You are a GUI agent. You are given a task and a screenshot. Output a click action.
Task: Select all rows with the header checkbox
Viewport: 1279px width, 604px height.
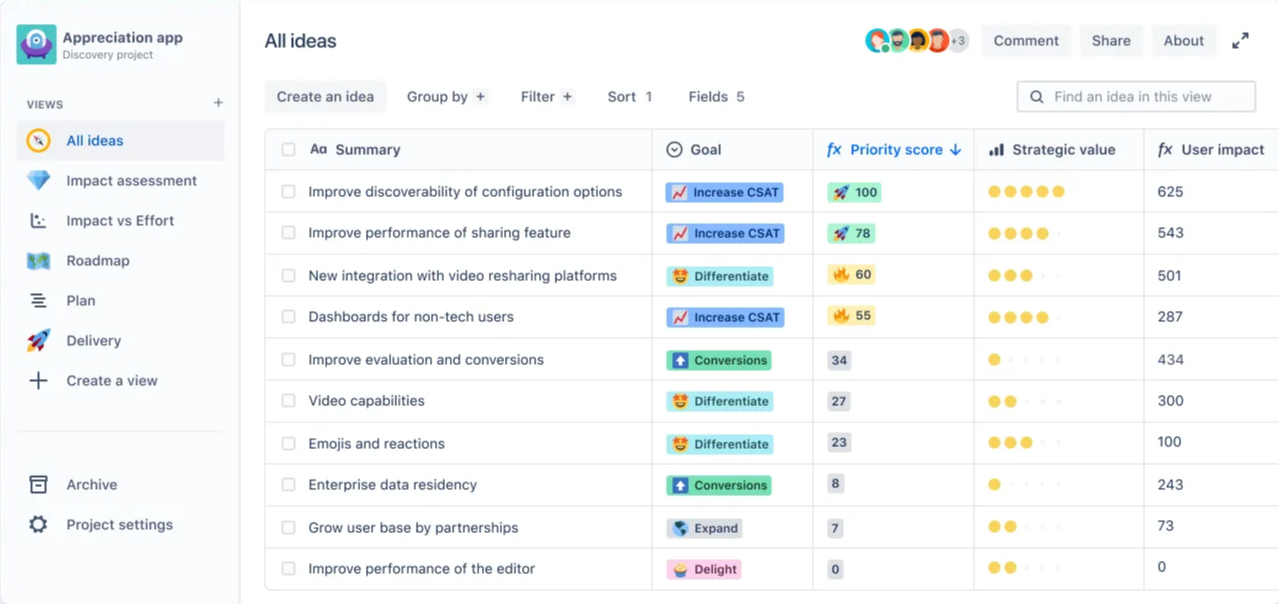click(289, 149)
